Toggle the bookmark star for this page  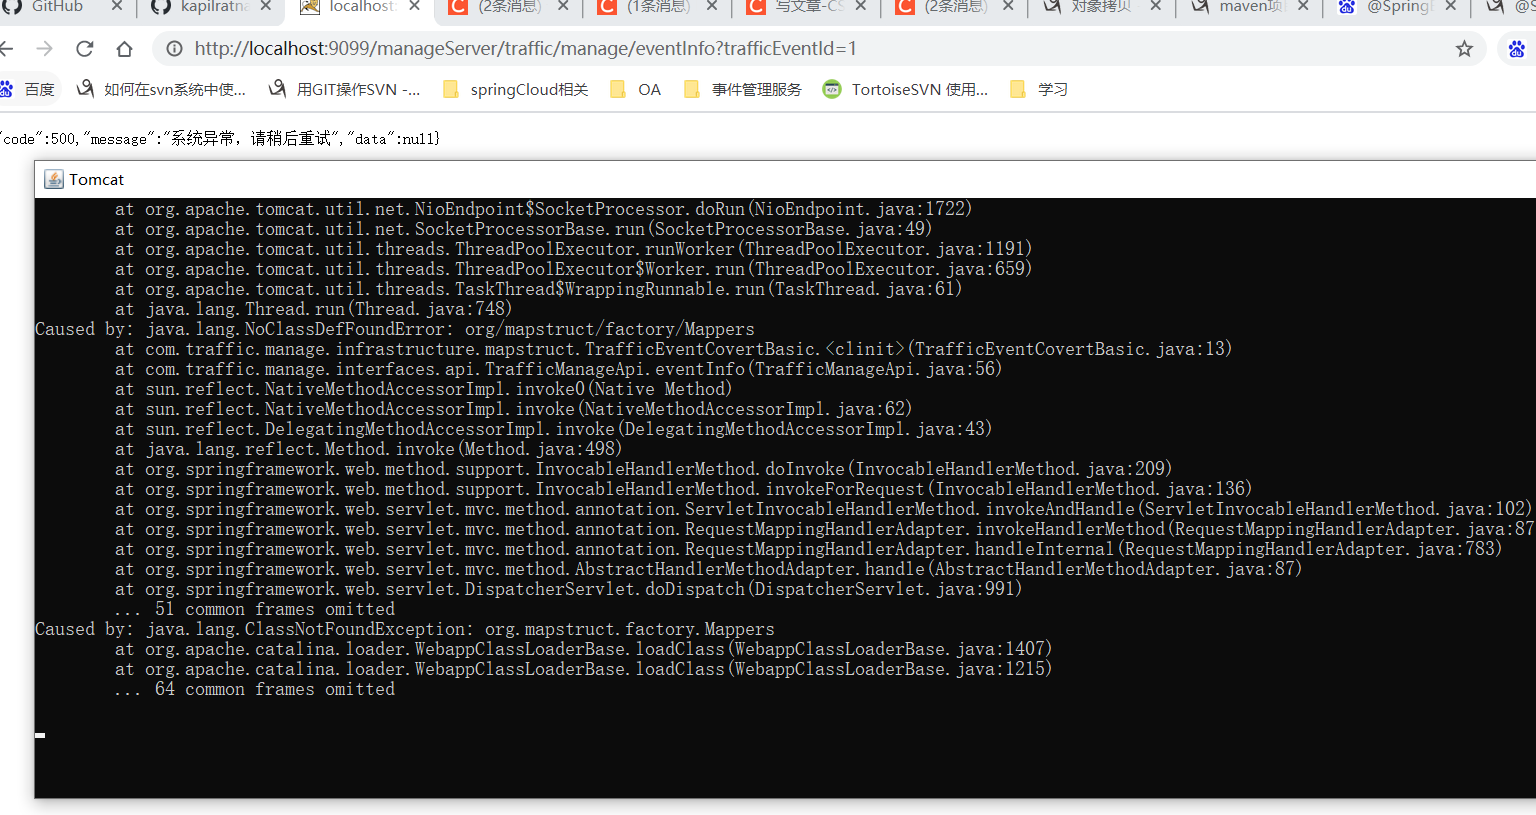(1464, 47)
